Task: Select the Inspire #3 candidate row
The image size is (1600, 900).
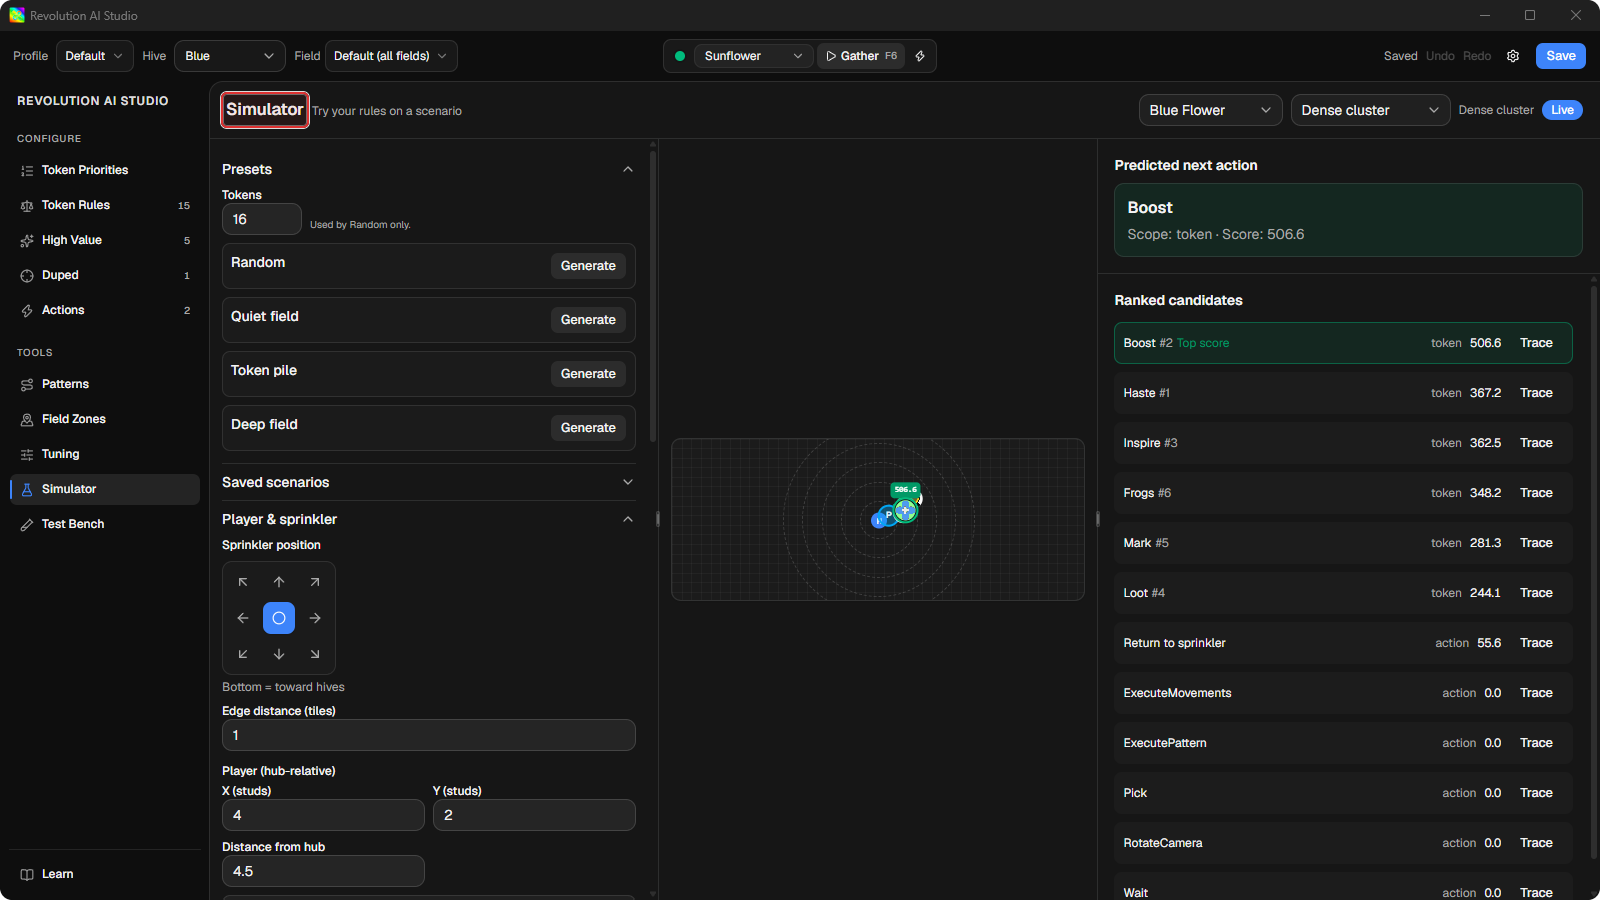Action: 1343,443
